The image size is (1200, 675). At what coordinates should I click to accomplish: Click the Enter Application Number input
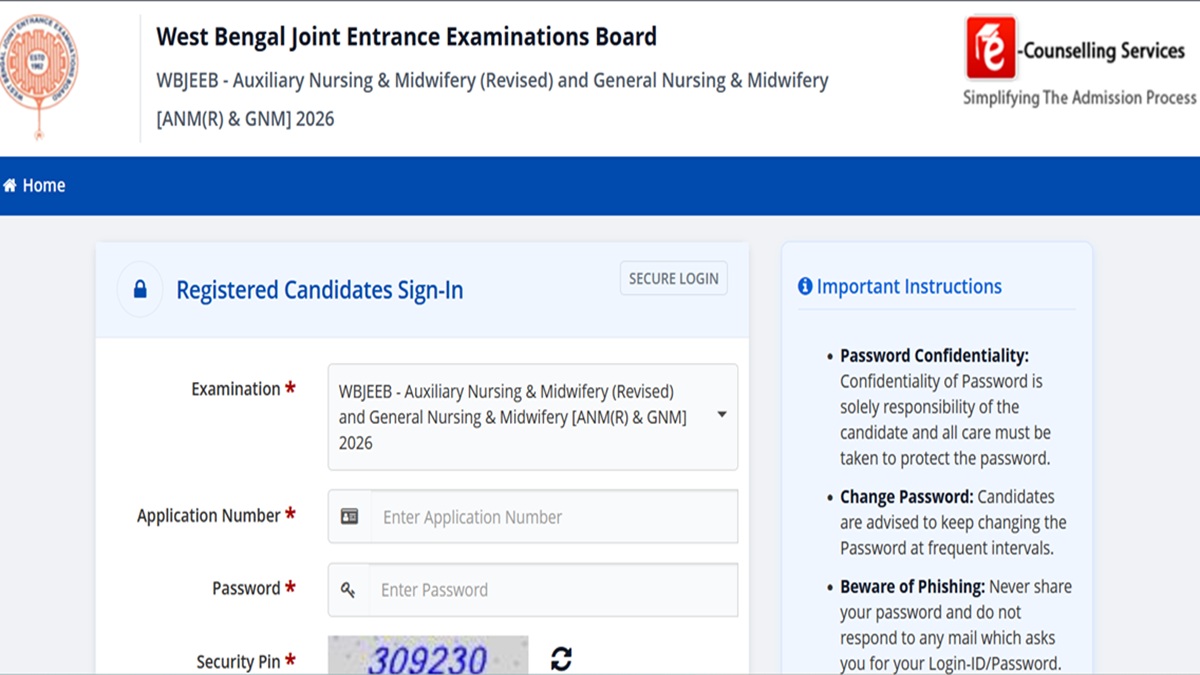(x=553, y=517)
